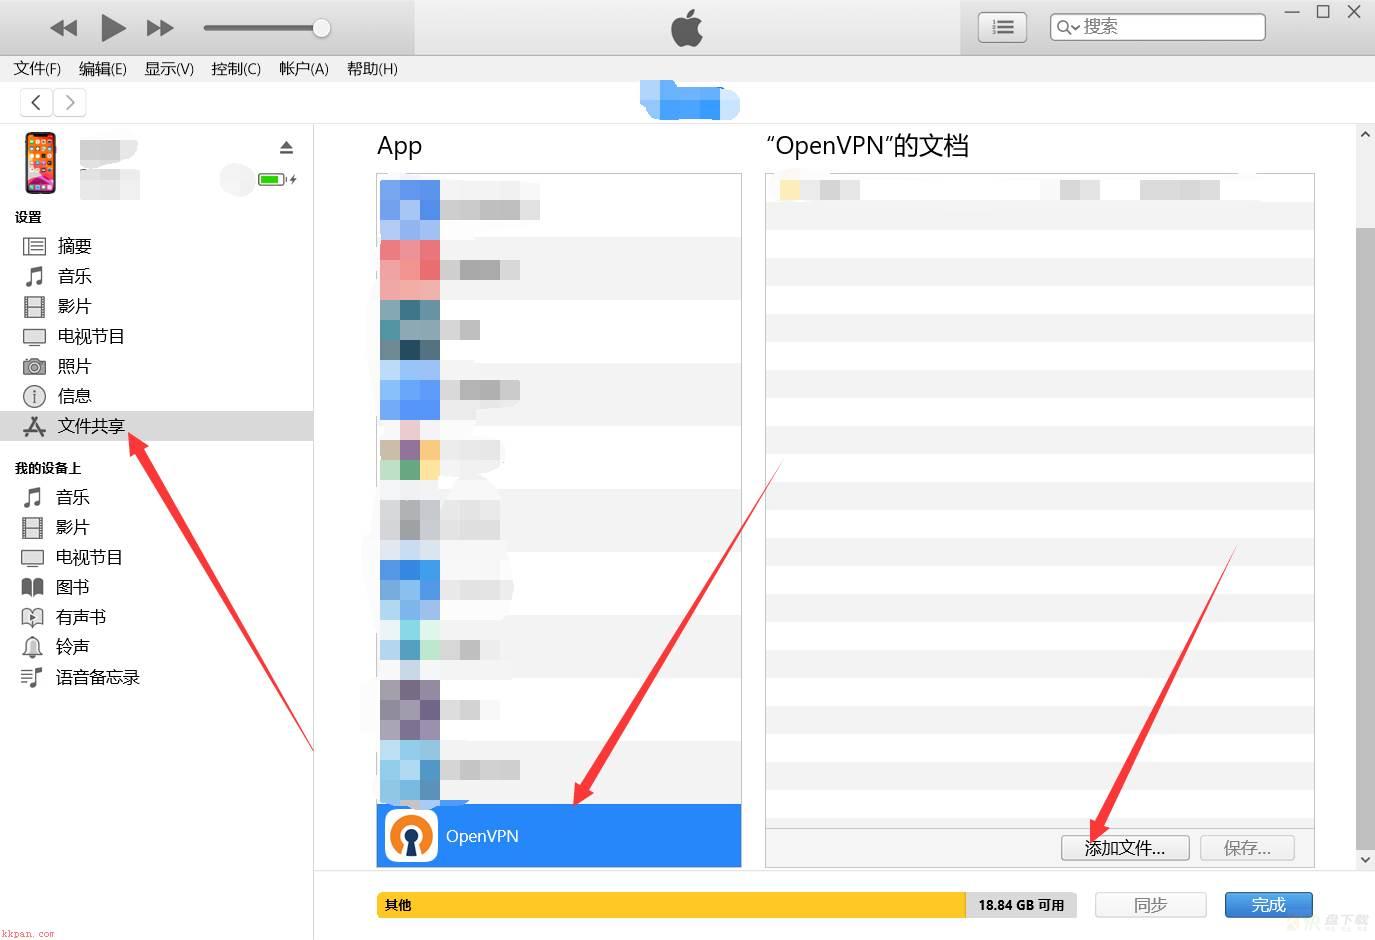Viewport: 1375px width, 940px height.
Task: Click the scrollbar up arrow
Action: (x=1365, y=134)
